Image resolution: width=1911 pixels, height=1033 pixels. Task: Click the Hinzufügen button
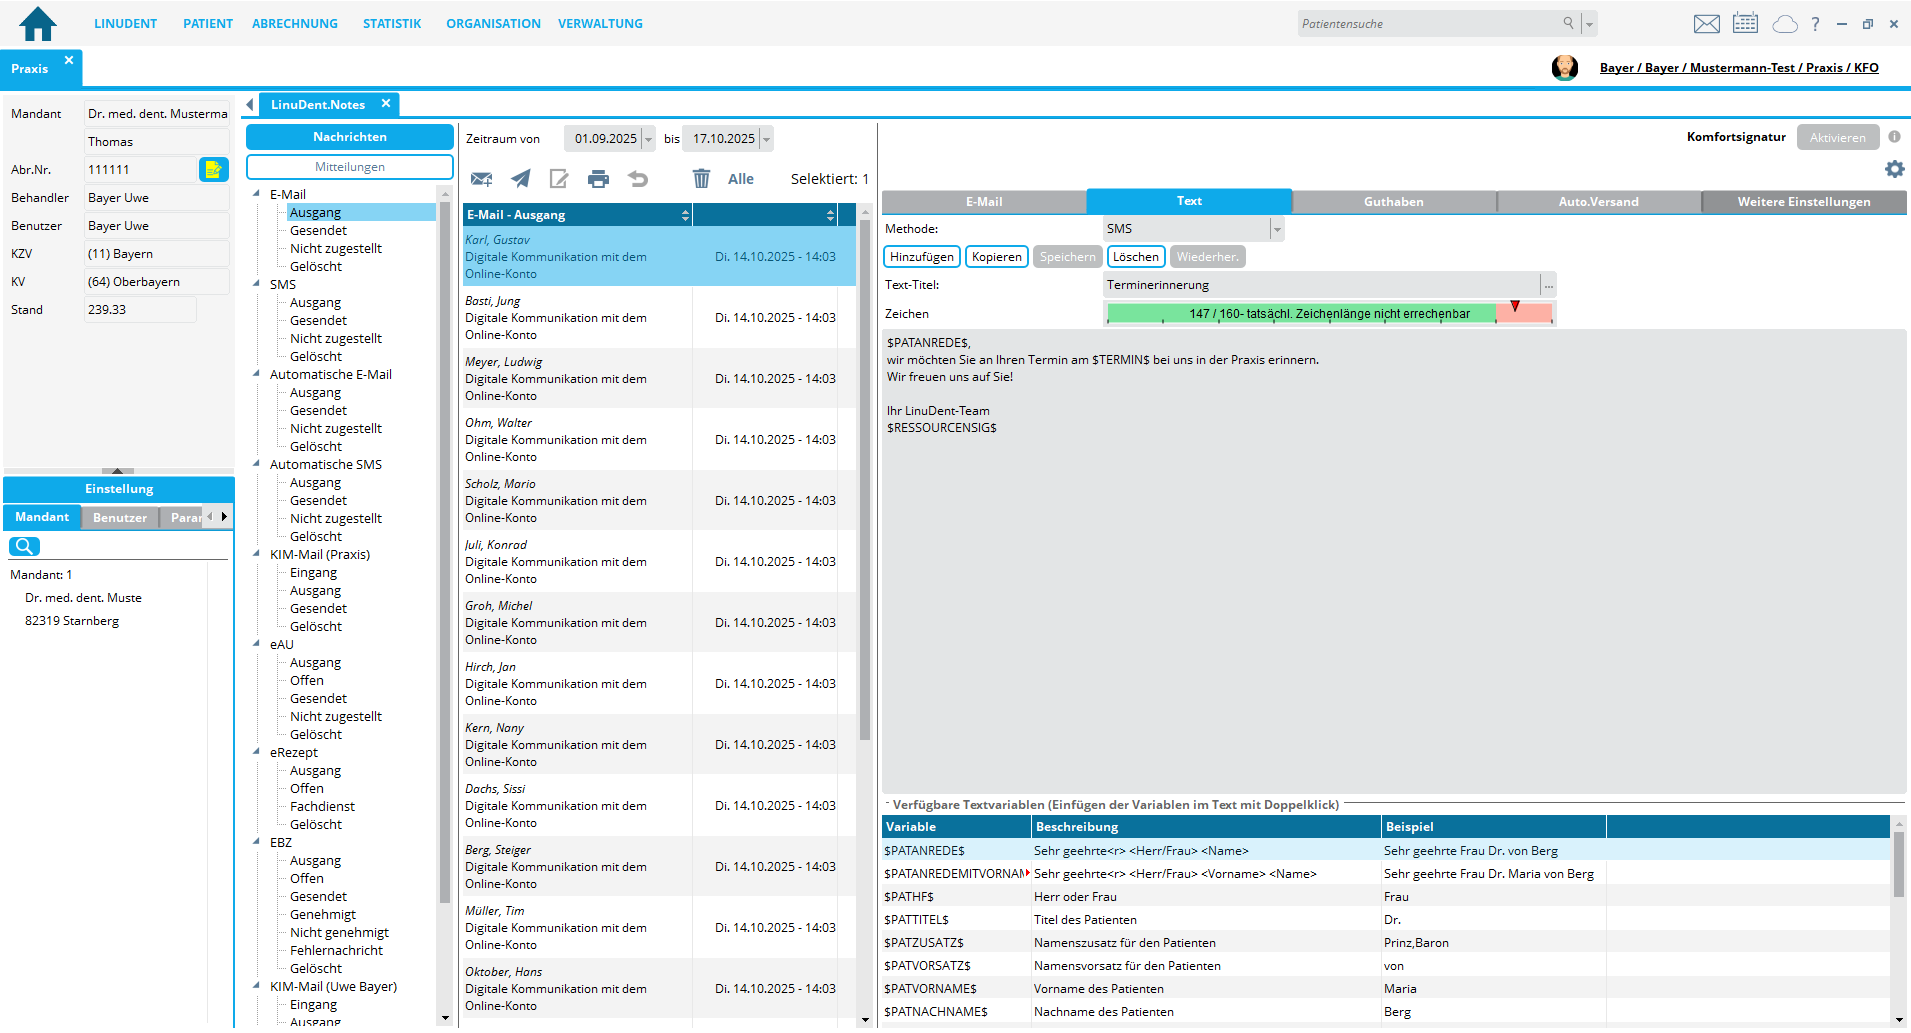pyautogui.click(x=921, y=257)
